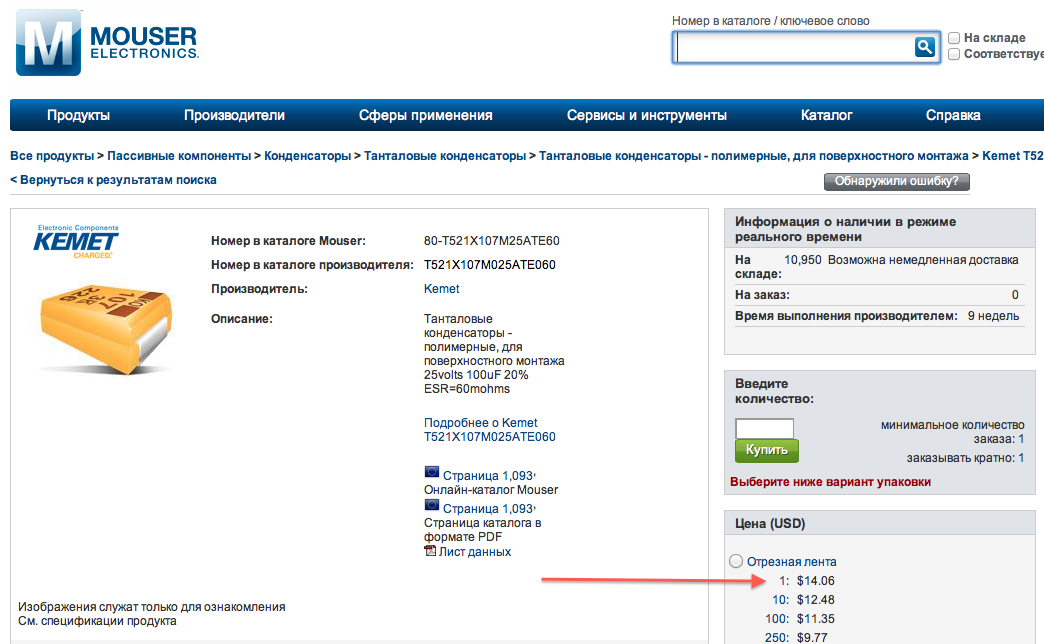This screenshot has height=644, width=1044.
Task: Open Страница 1,093 PDF catalog link
Action: pos(488,509)
